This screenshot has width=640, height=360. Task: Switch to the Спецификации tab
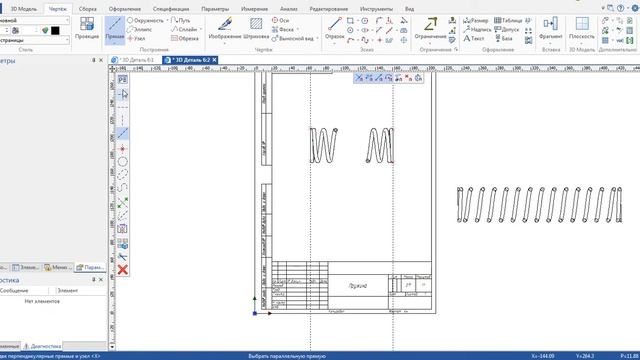click(171, 9)
